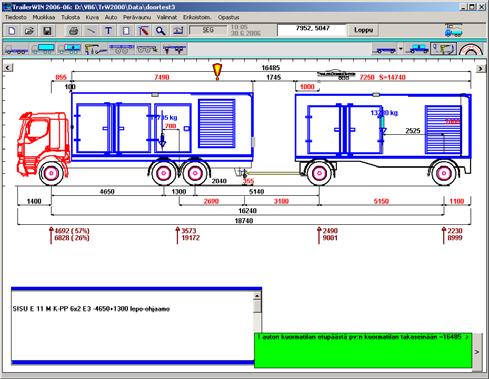This screenshot has width=489, height=379.
Task: Toggle the SEG indicator box
Action: [x=208, y=30]
